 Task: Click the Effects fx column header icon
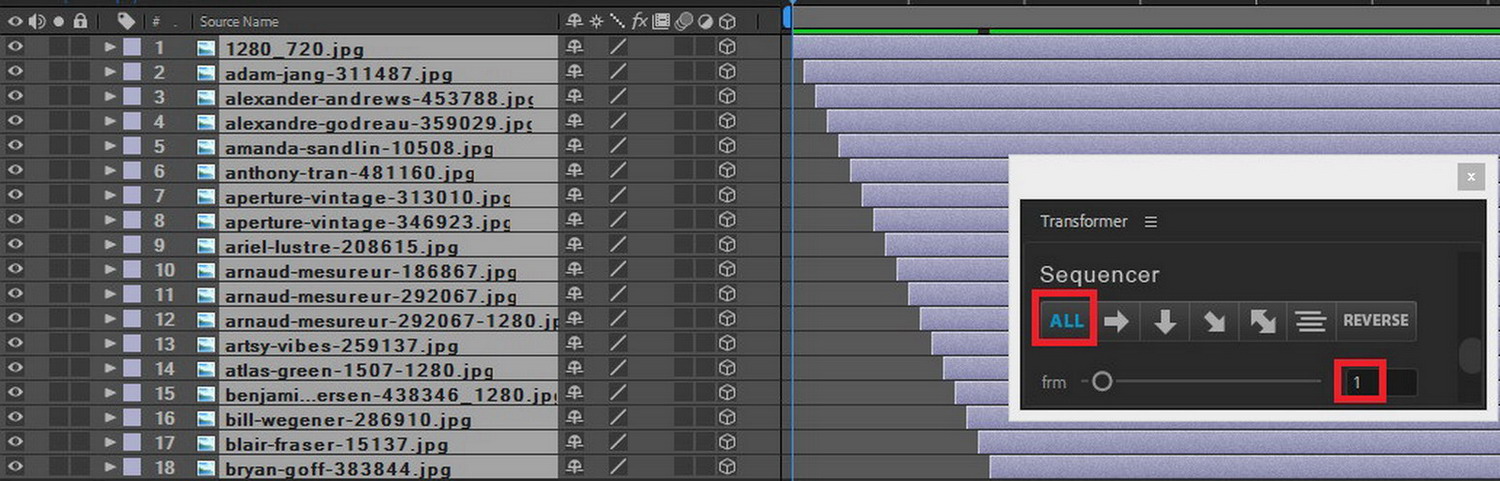point(640,21)
